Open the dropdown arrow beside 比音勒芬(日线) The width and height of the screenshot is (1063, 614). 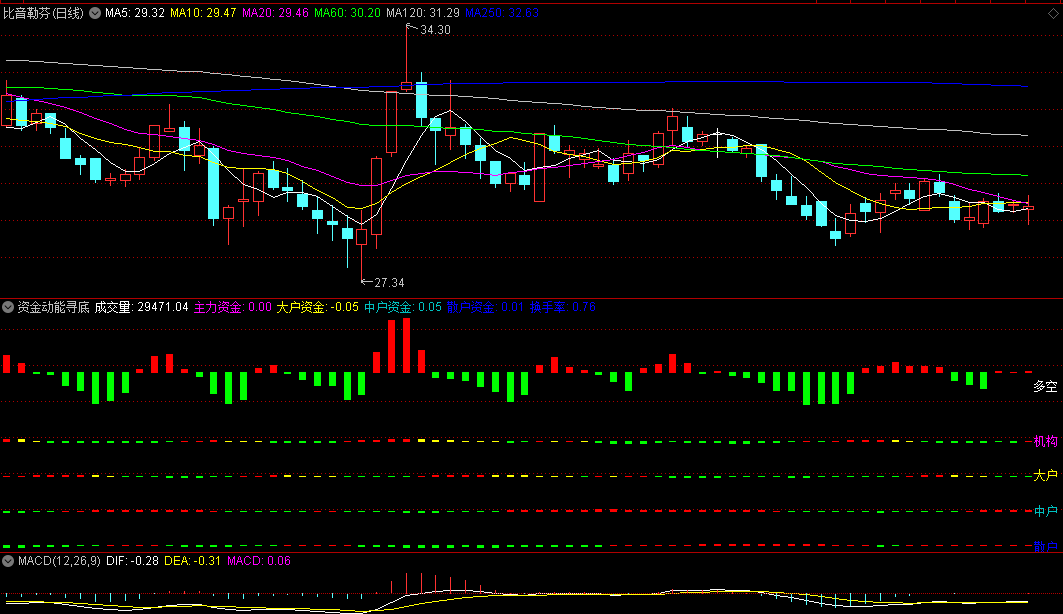[x=95, y=13]
